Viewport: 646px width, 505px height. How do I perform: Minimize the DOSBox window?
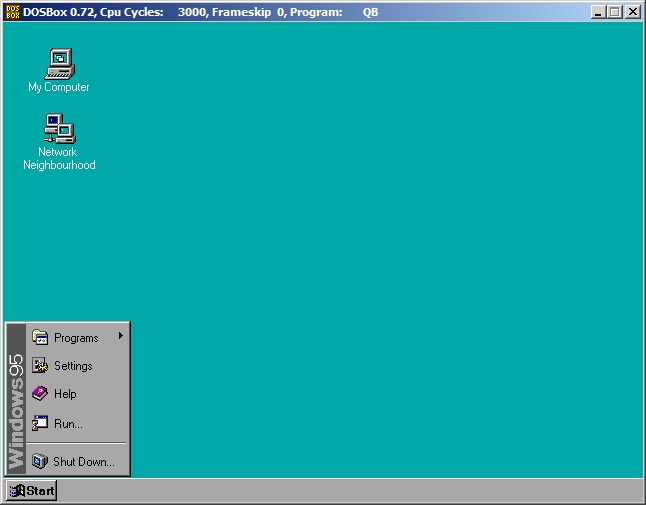pos(598,12)
